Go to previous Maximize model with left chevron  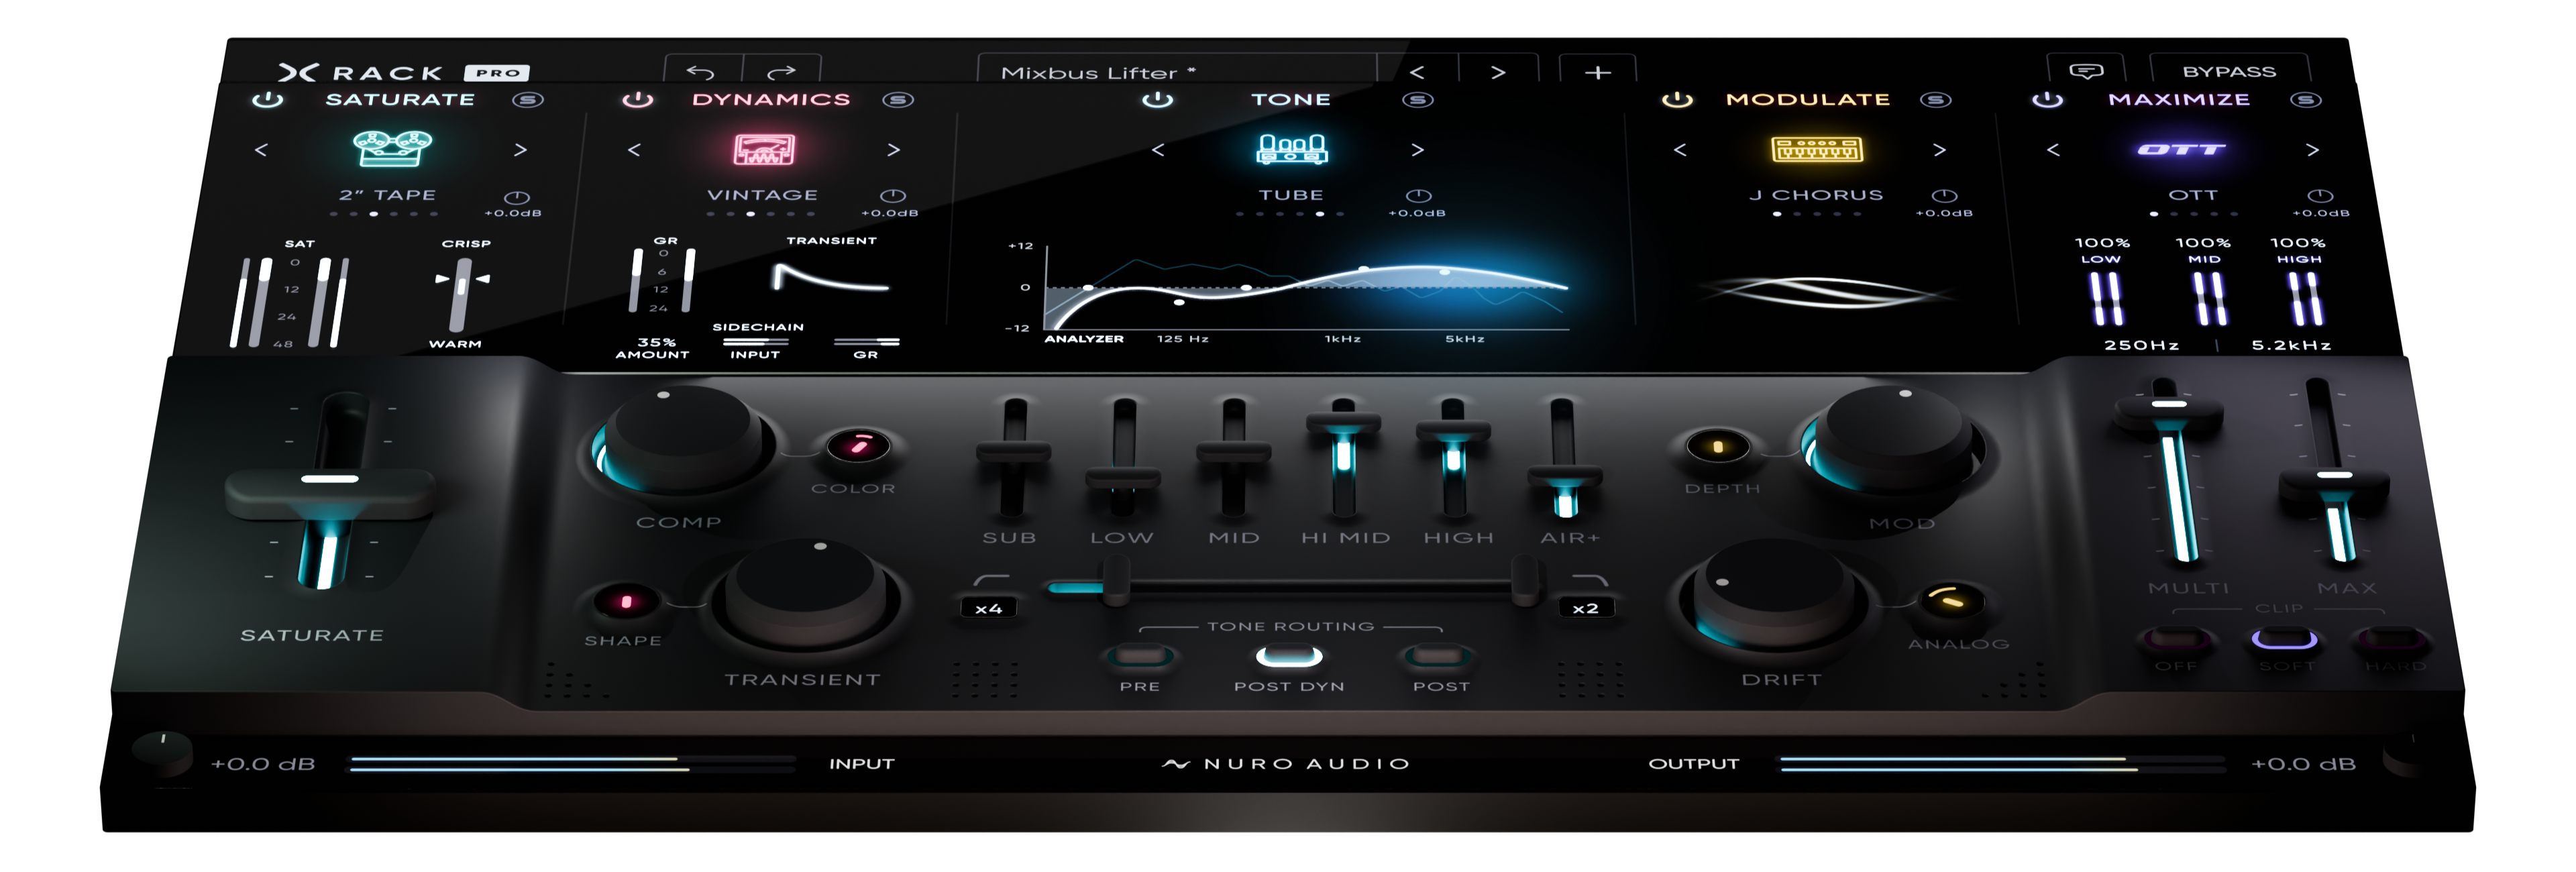2053,150
